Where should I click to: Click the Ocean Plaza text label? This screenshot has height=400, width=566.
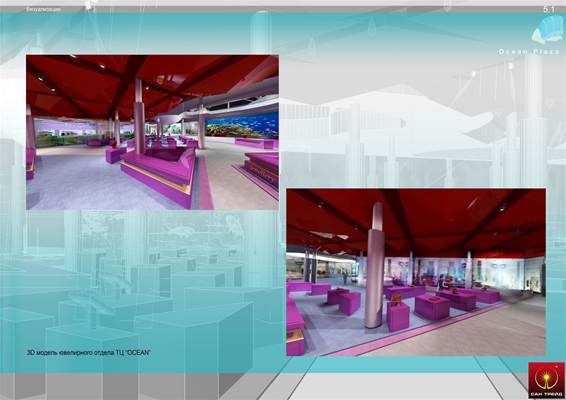(x=529, y=52)
